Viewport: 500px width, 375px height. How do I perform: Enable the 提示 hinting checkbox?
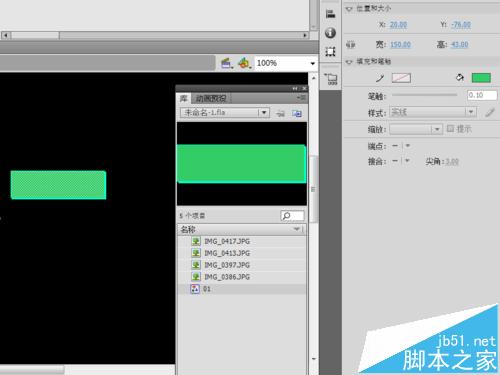tap(450, 128)
